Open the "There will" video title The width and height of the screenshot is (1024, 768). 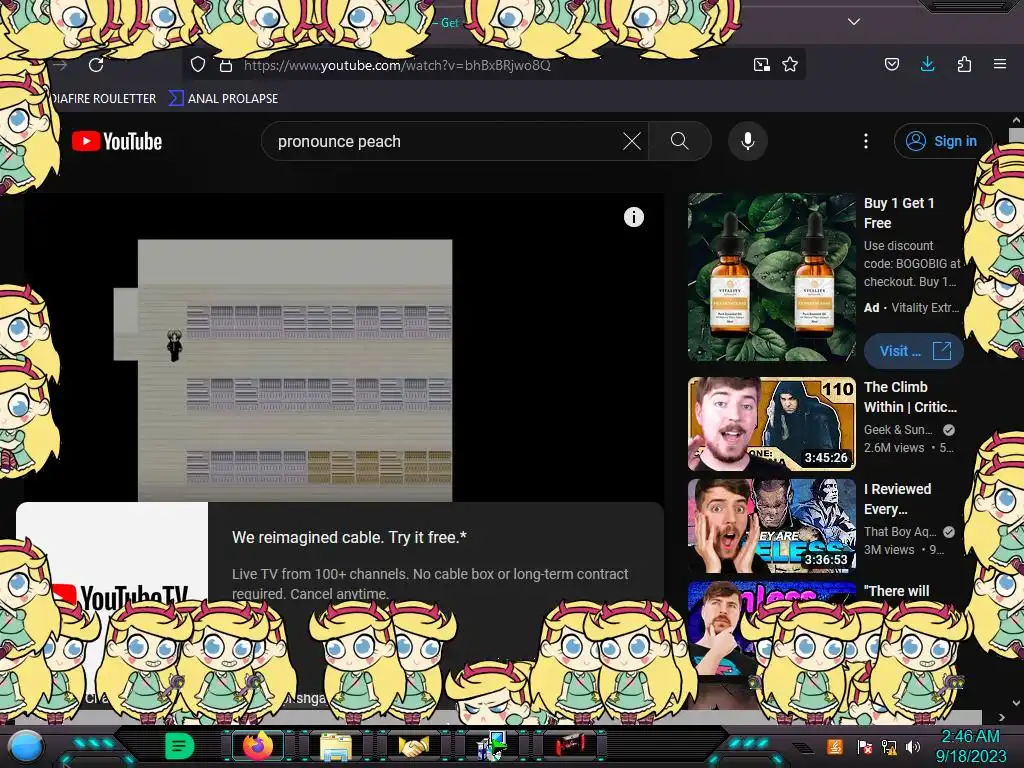pos(896,591)
